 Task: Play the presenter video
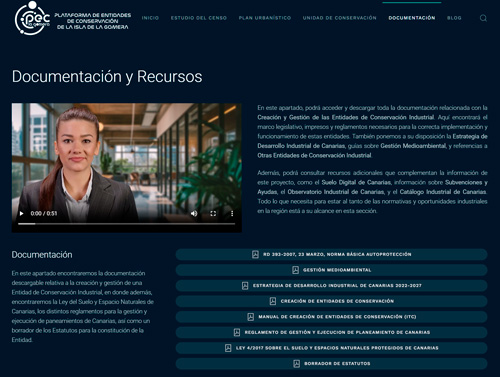(21, 213)
